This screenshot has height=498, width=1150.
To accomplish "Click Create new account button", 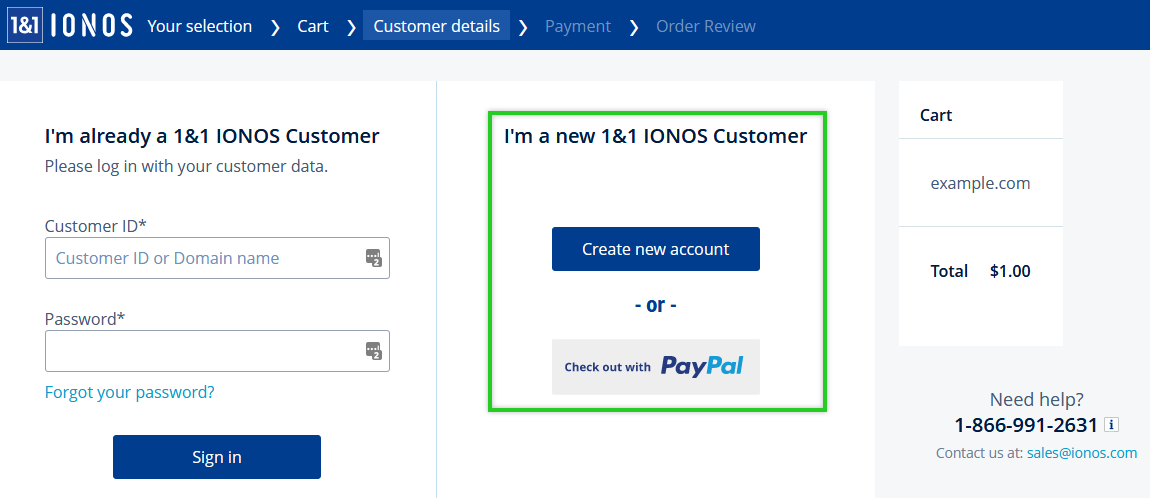I will 656,249.
